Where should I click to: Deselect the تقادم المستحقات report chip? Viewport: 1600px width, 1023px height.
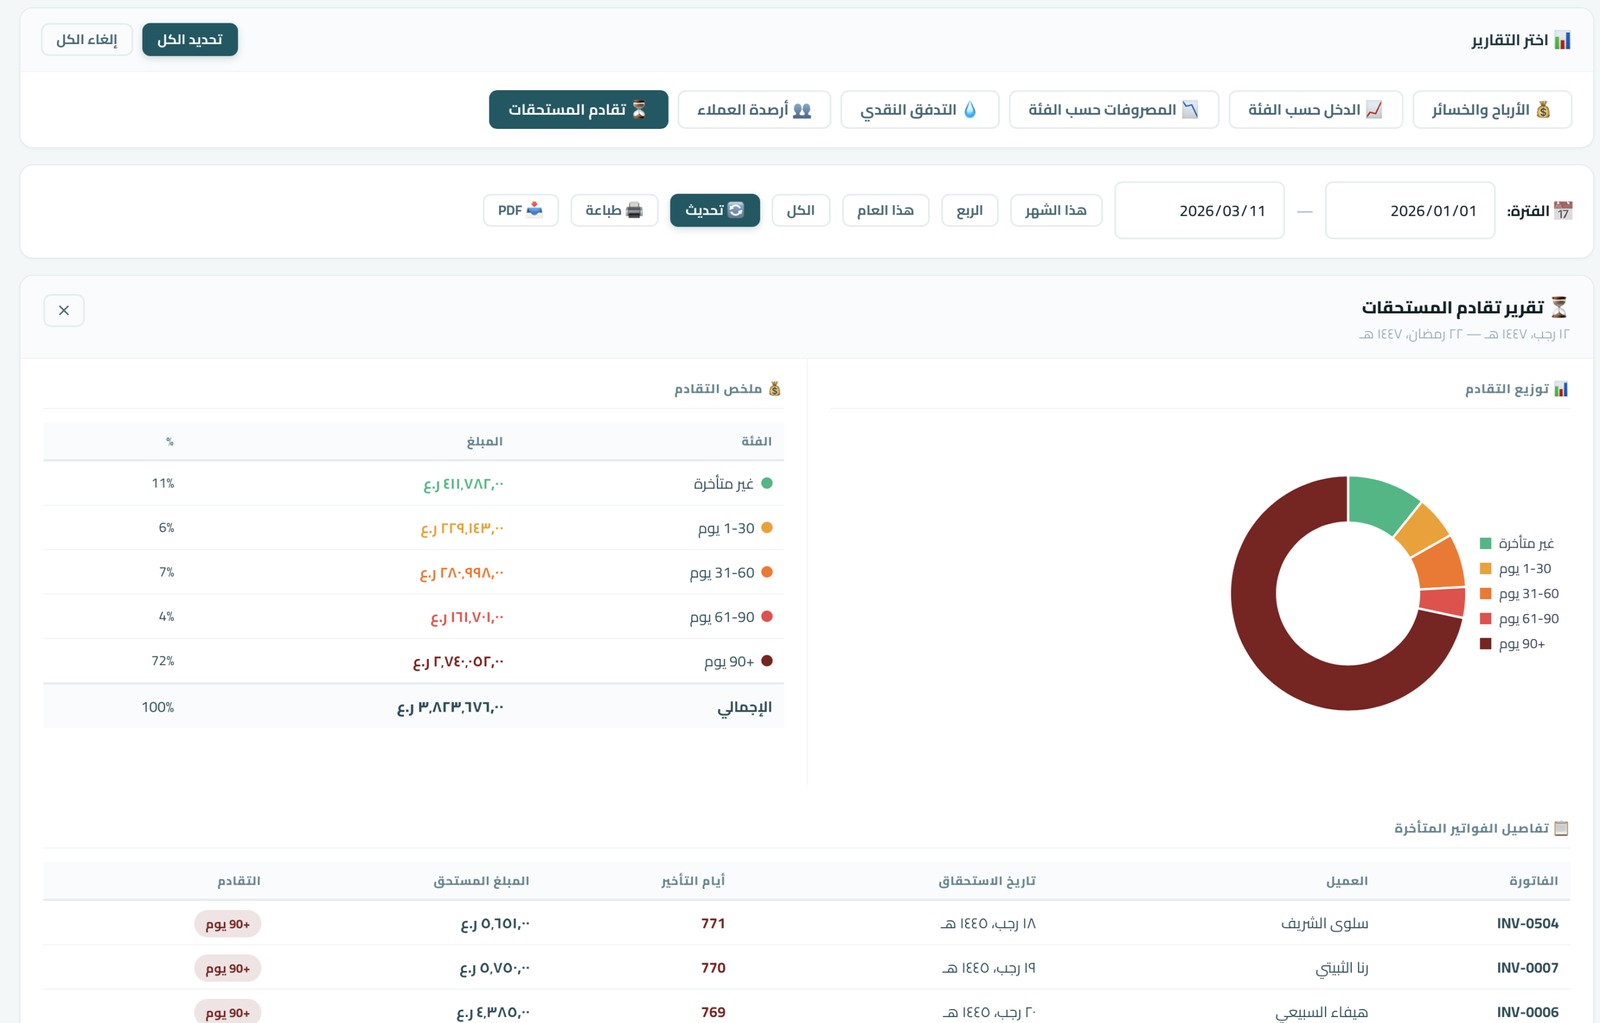(x=578, y=109)
